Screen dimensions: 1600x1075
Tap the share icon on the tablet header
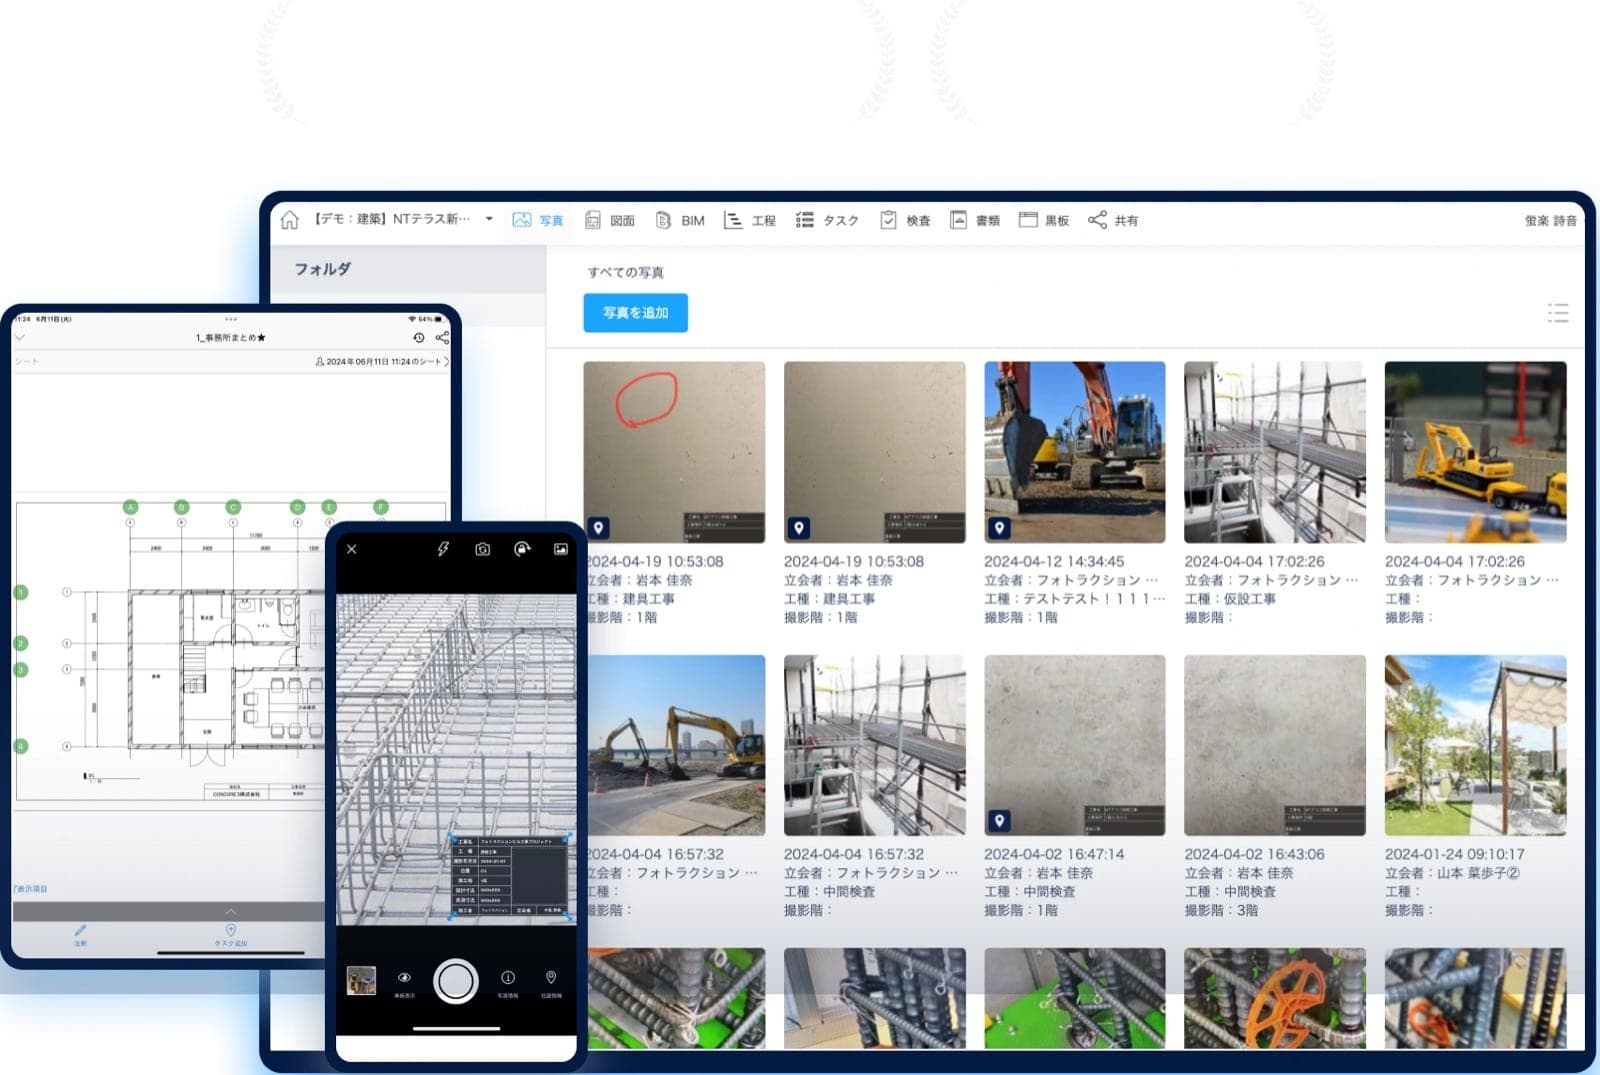442,338
